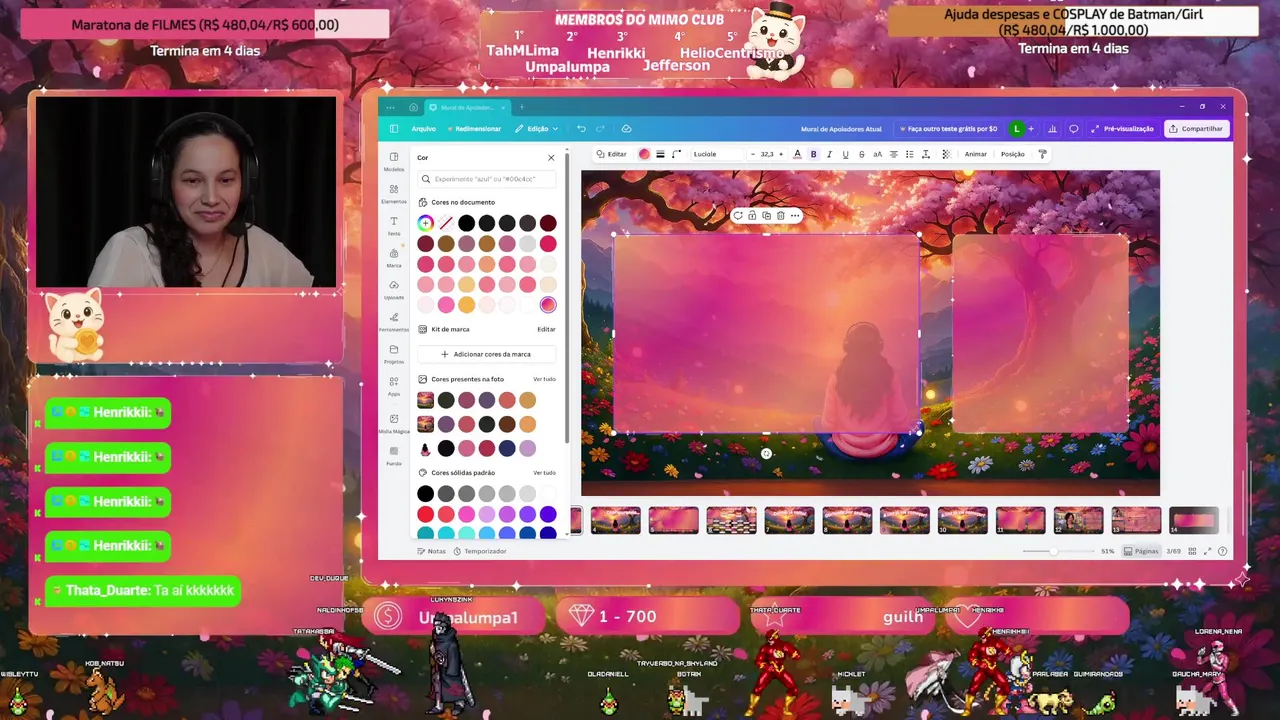Open text color letter A icon
The image size is (1280, 720).
pos(797,154)
